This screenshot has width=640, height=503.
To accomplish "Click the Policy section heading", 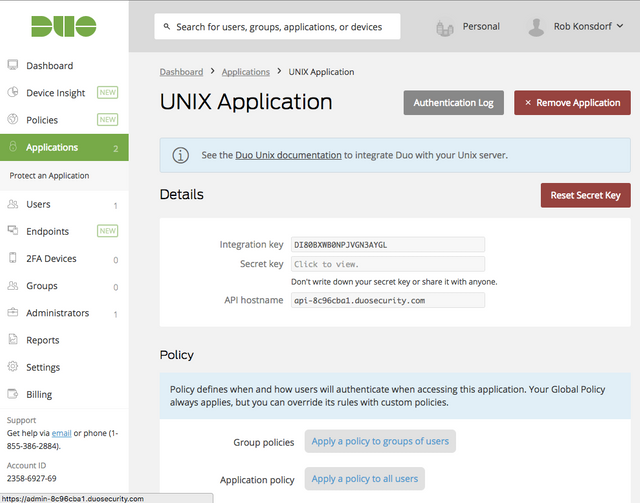I will click(x=177, y=355).
